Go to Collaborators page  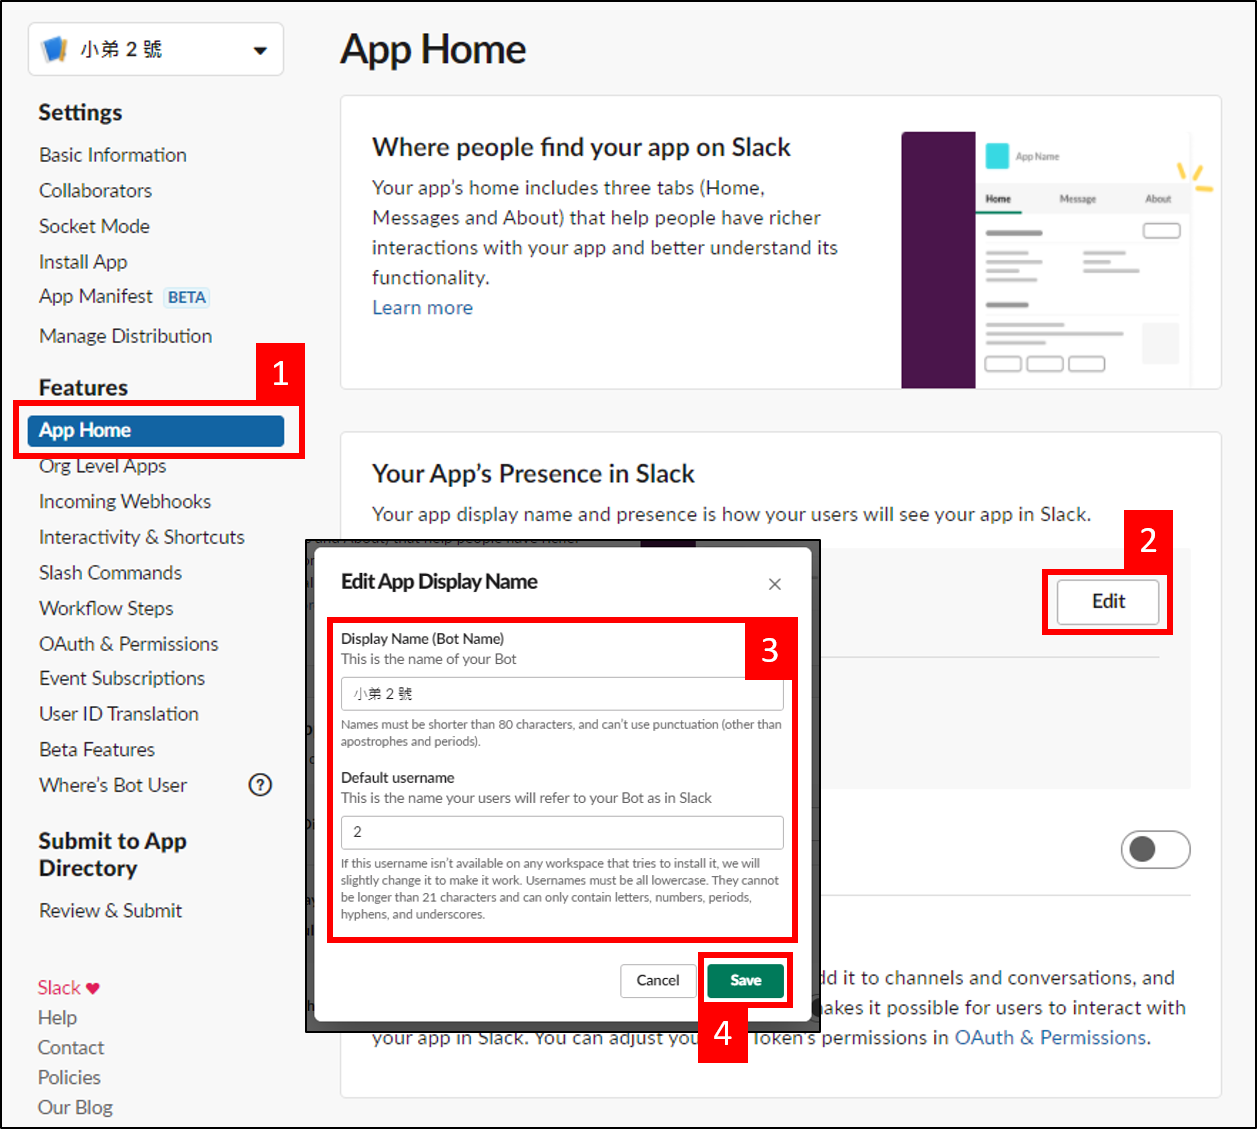coord(96,191)
